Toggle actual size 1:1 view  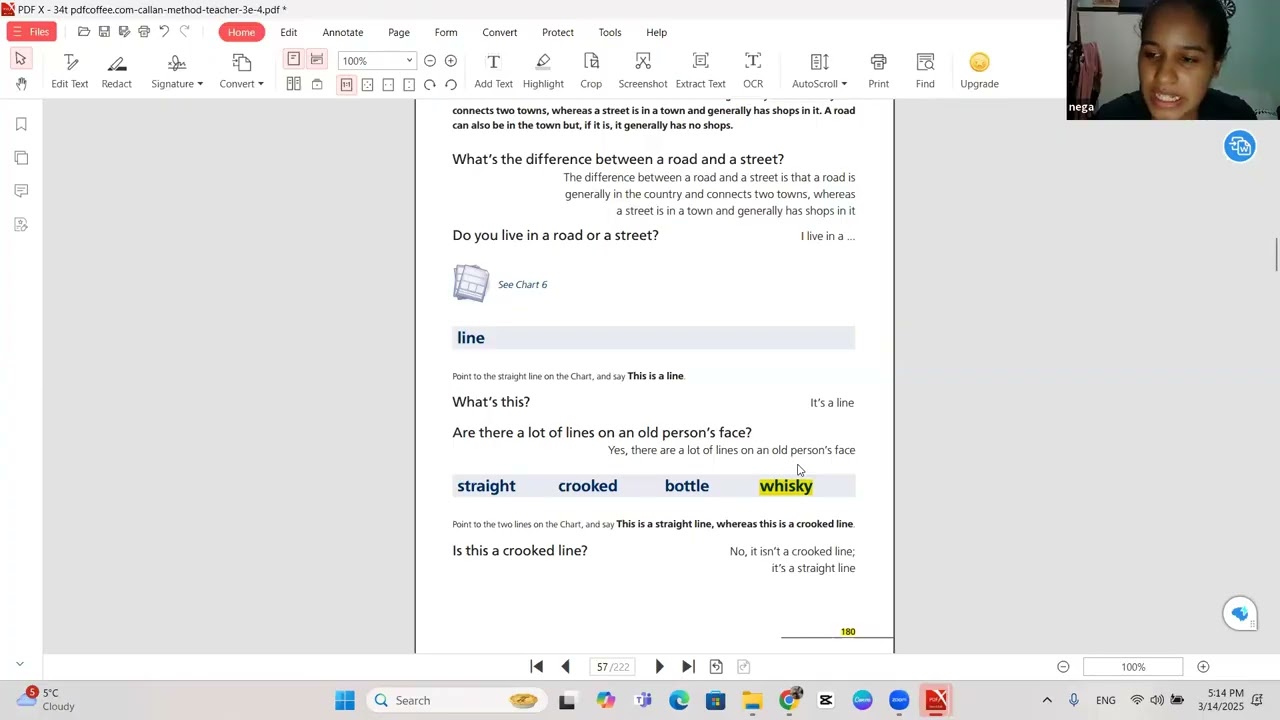tap(346, 85)
